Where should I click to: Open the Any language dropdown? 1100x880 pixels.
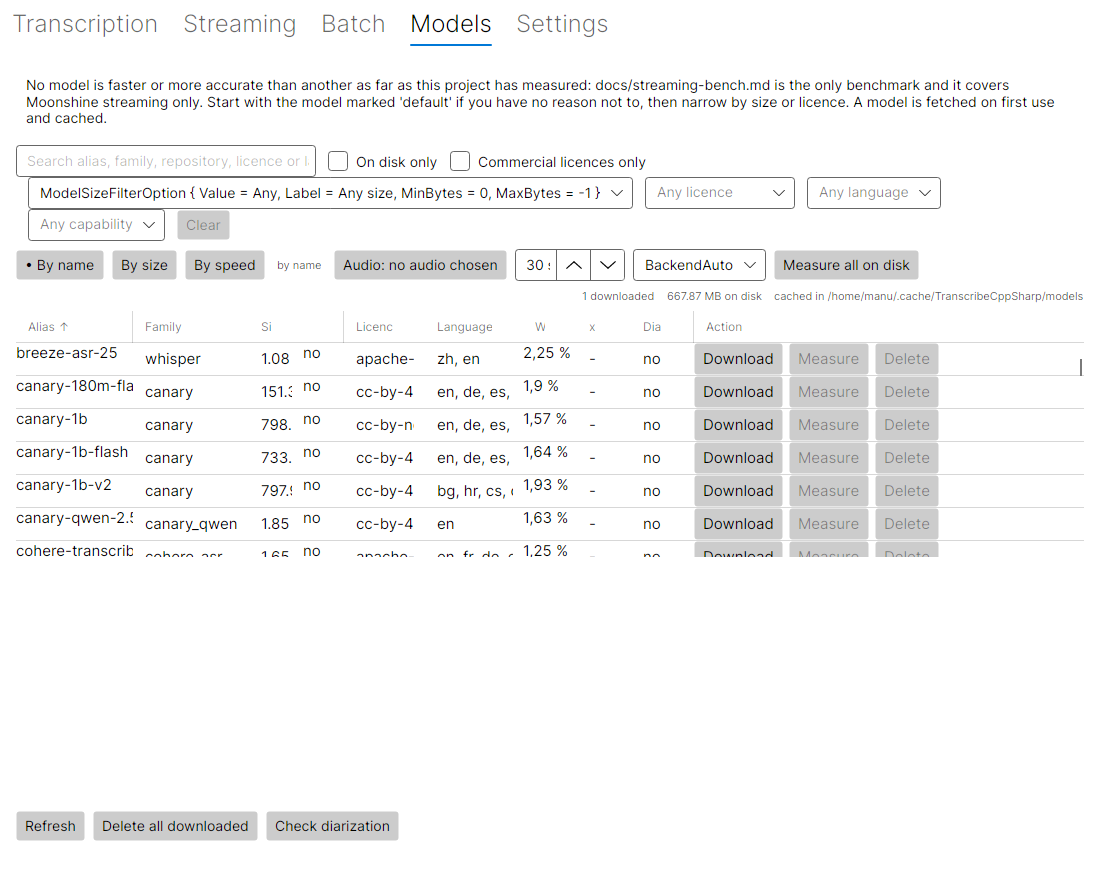point(873,193)
